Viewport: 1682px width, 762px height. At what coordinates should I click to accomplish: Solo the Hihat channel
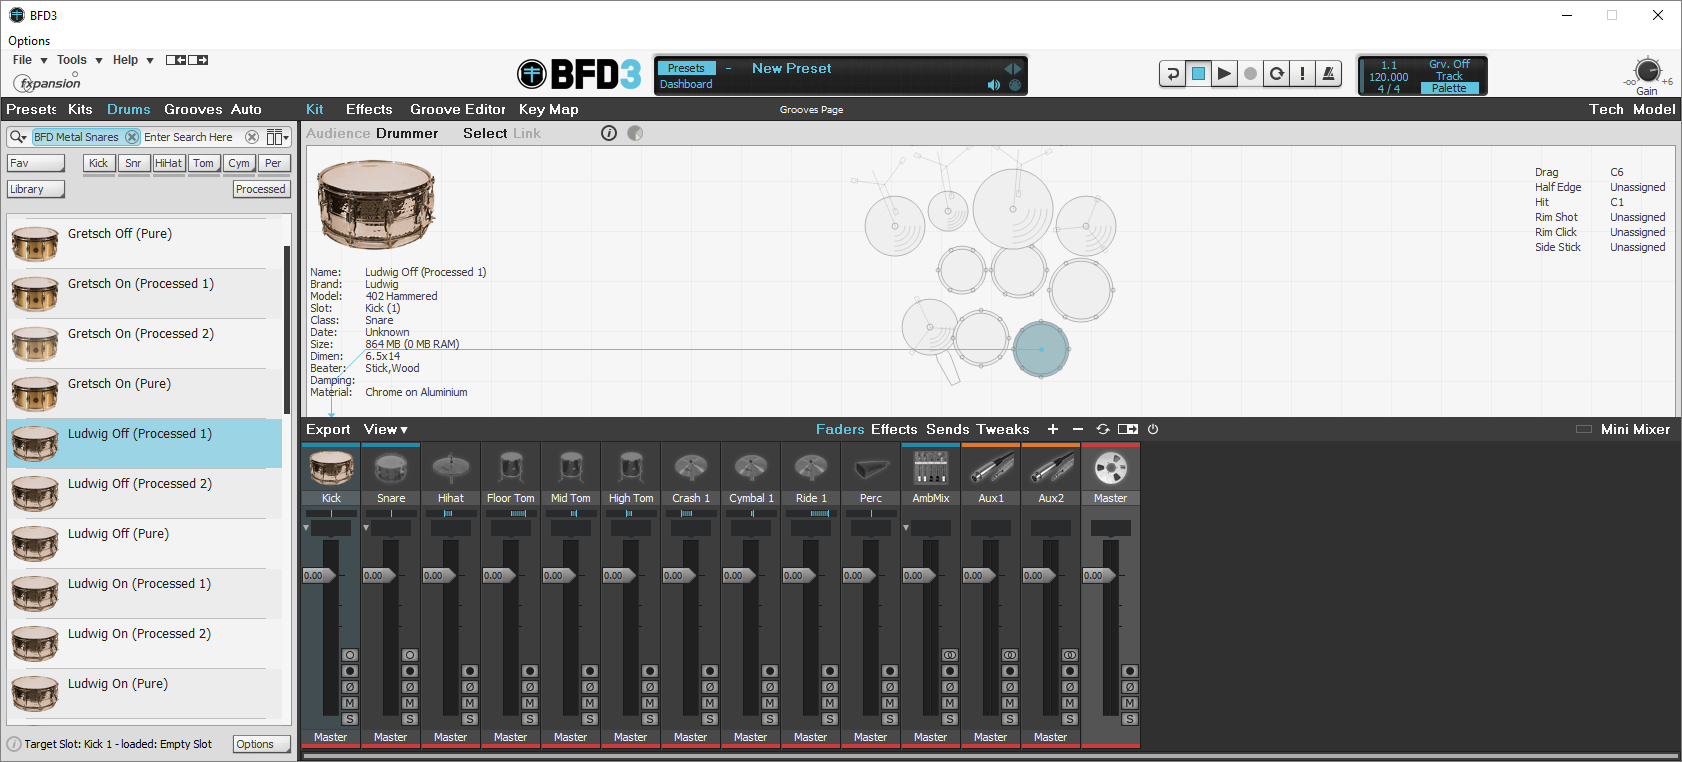(x=470, y=719)
